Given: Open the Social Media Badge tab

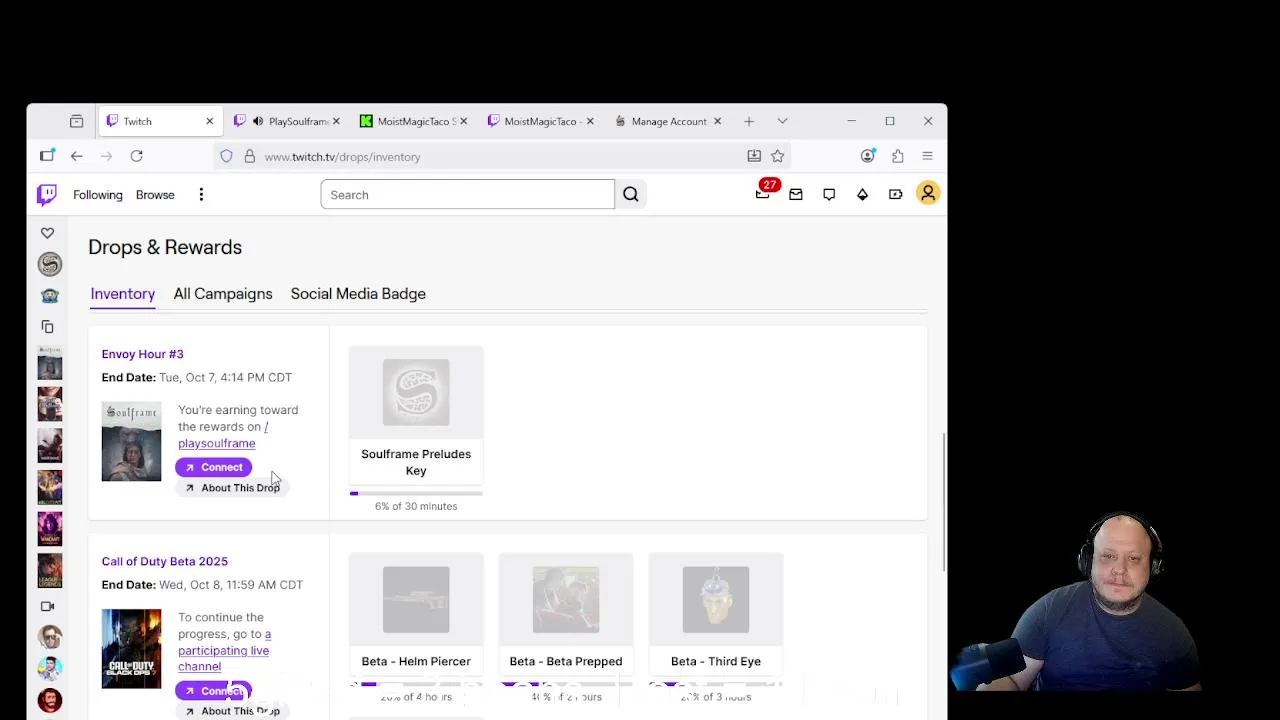Looking at the screenshot, I should [358, 294].
